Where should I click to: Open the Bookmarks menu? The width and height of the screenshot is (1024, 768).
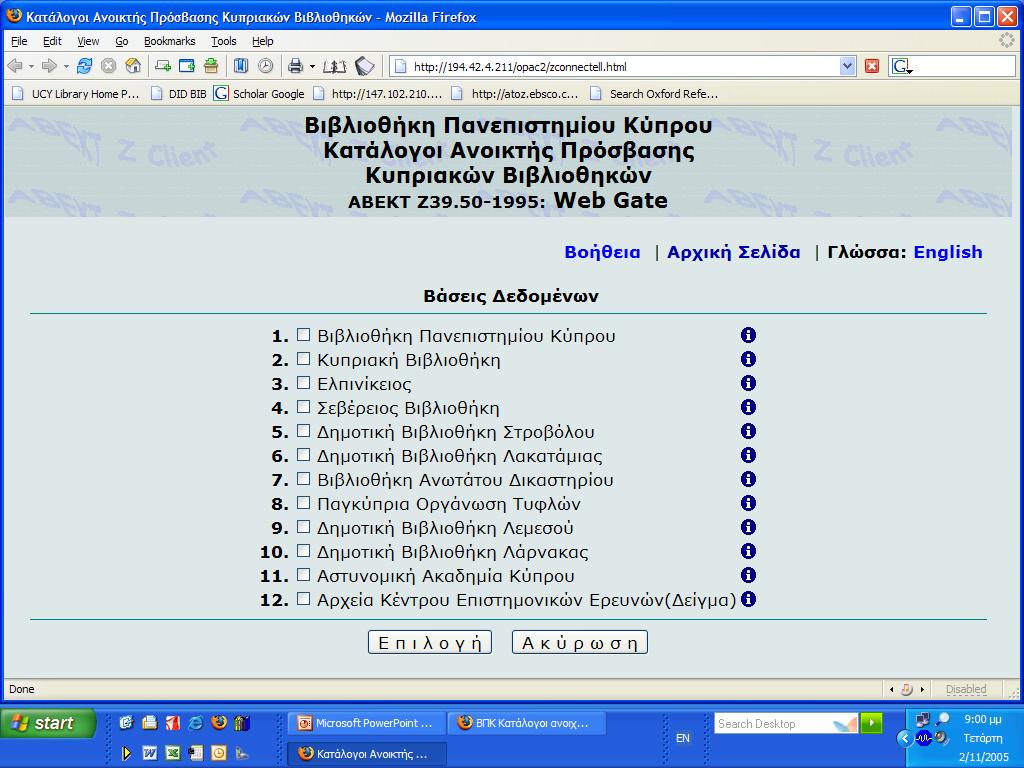click(x=169, y=41)
